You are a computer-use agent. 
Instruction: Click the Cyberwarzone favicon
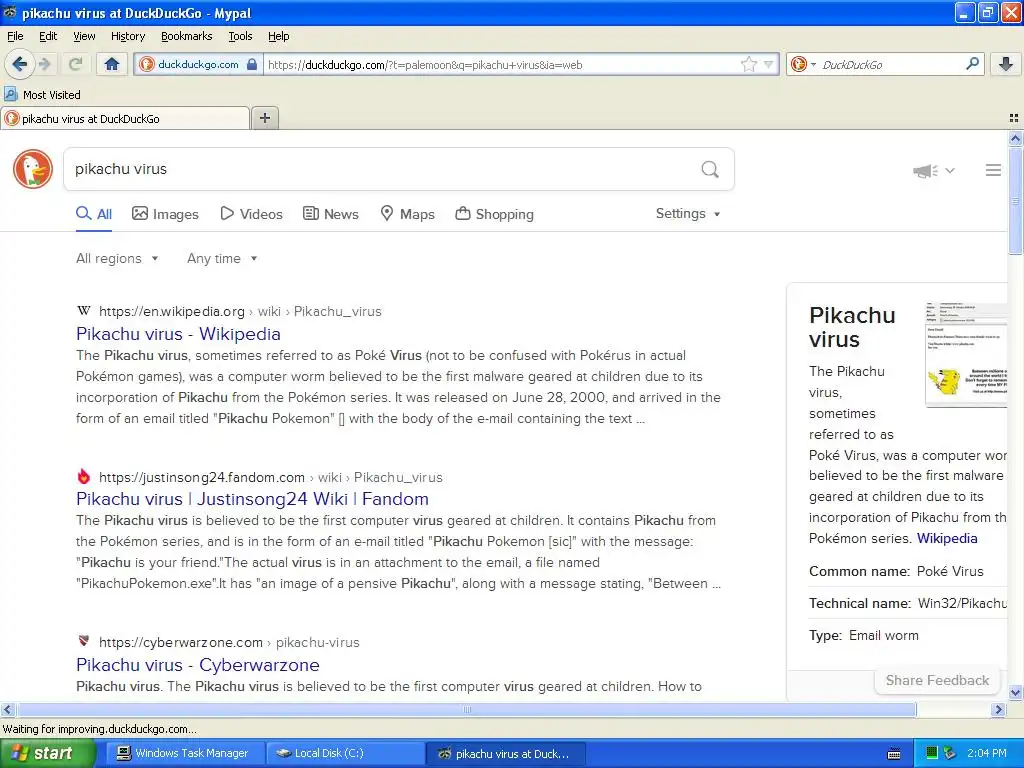tap(84, 641)
